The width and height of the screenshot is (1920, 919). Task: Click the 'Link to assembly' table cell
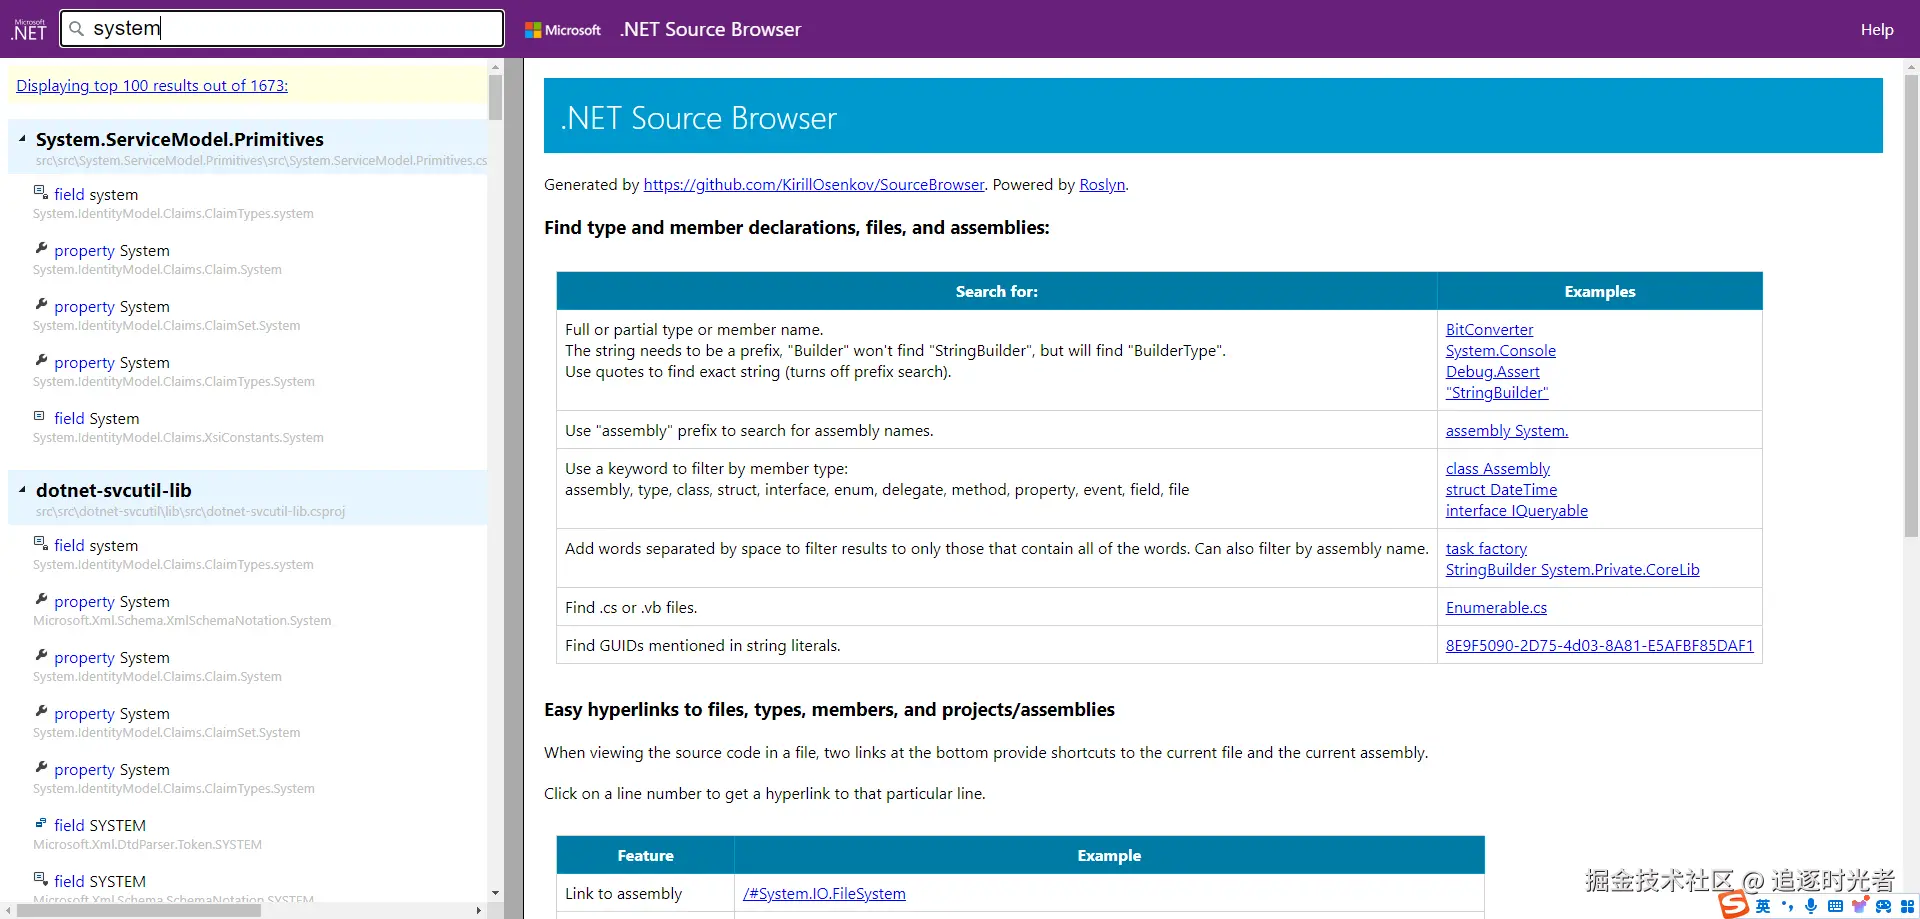(x=646, y=894)
